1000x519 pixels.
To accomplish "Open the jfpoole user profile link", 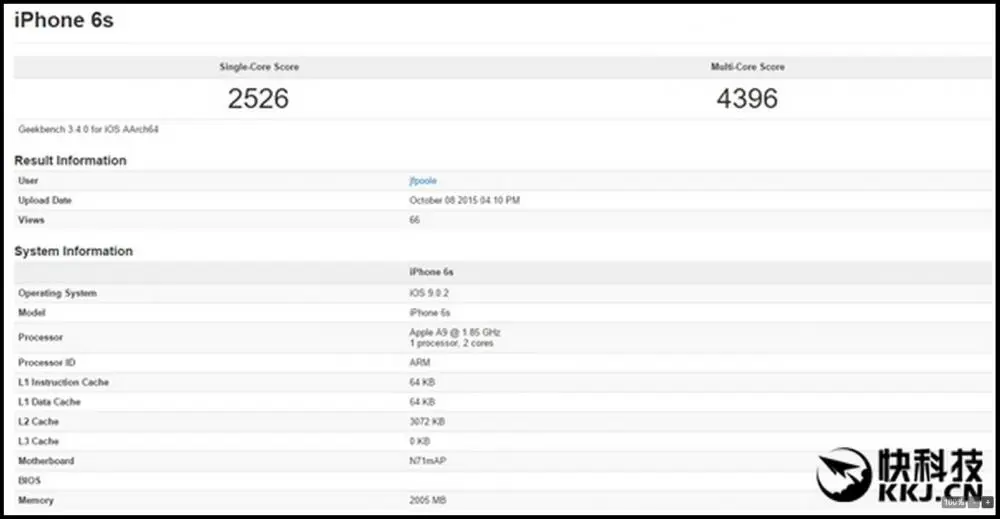I will (423, 181).
